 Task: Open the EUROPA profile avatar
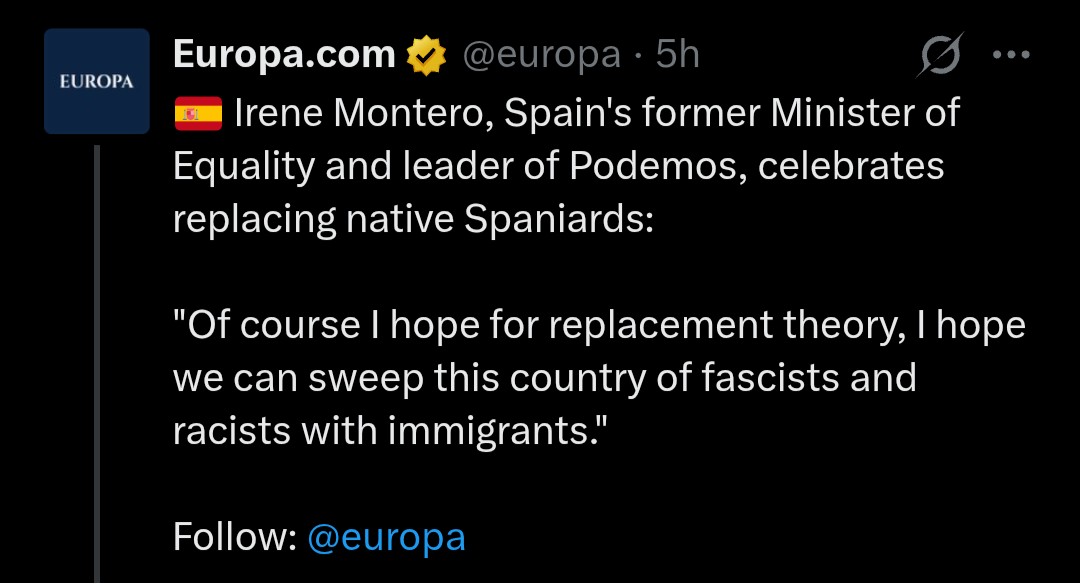click(x=96, y=82)
